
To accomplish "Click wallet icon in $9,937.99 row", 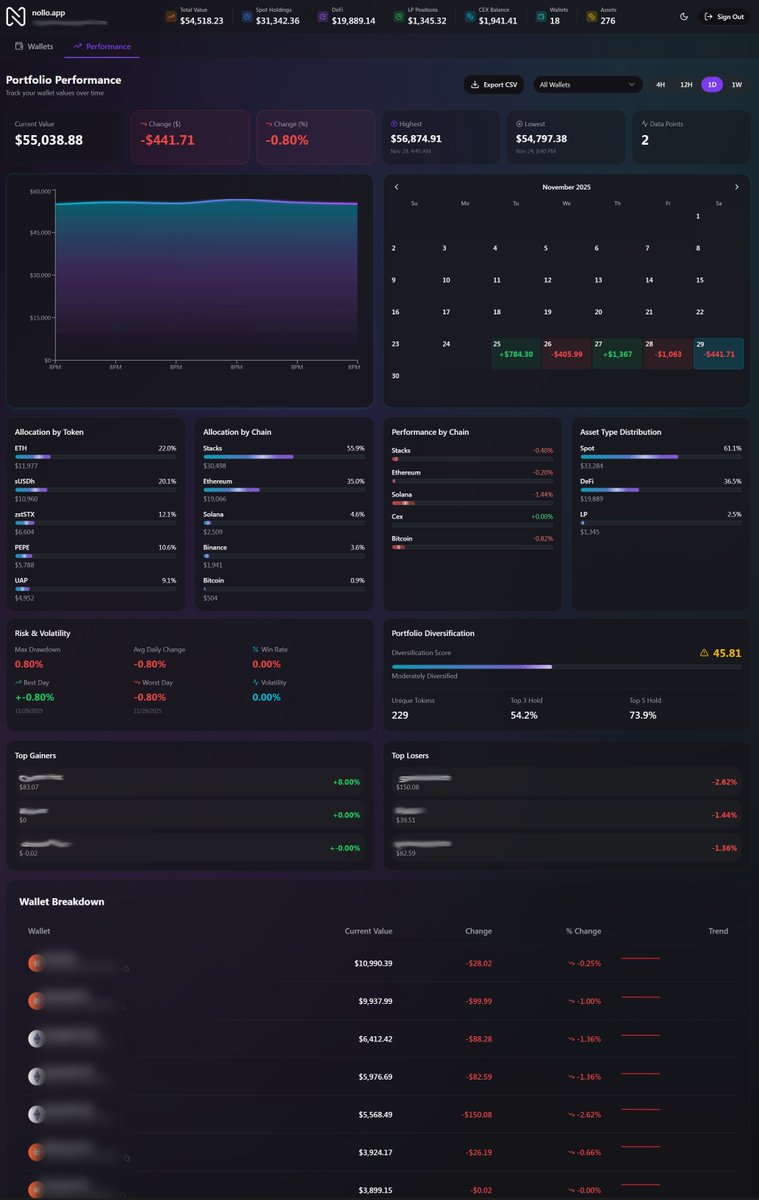I will (x=36, y=1001).
